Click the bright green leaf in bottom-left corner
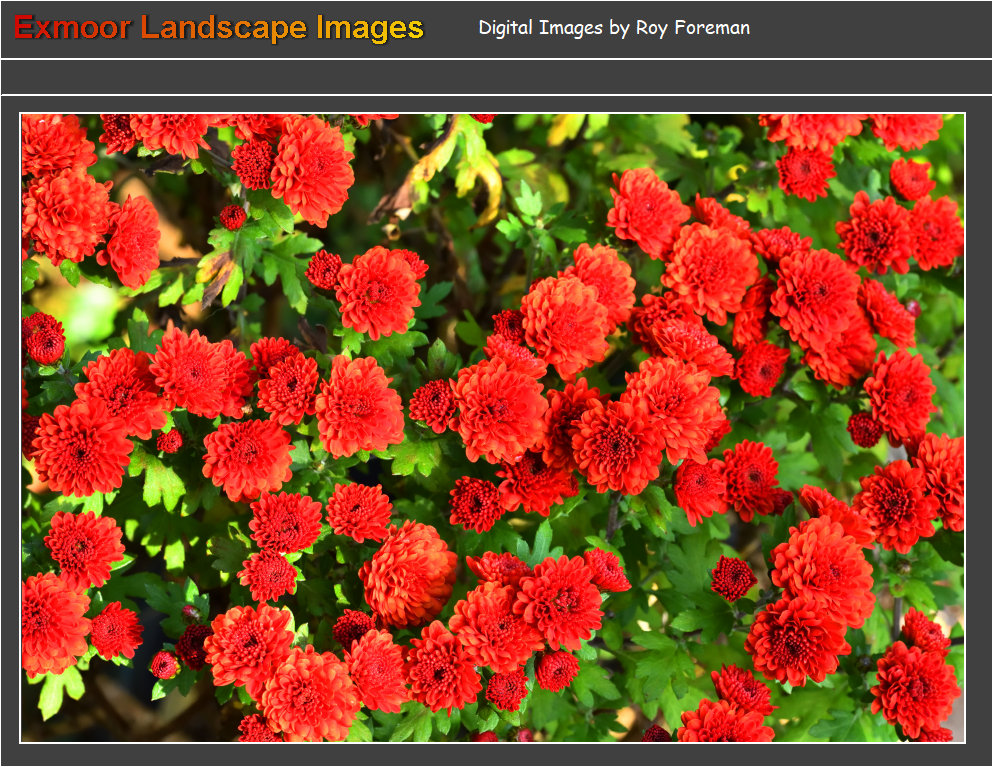993x767 pixels. point(55,690)
